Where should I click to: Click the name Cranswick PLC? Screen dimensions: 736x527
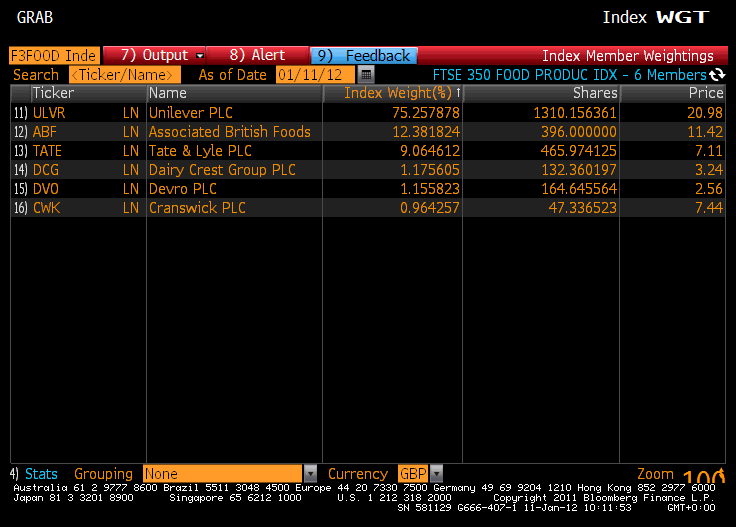pyautogui.click(x=197, y=208)
